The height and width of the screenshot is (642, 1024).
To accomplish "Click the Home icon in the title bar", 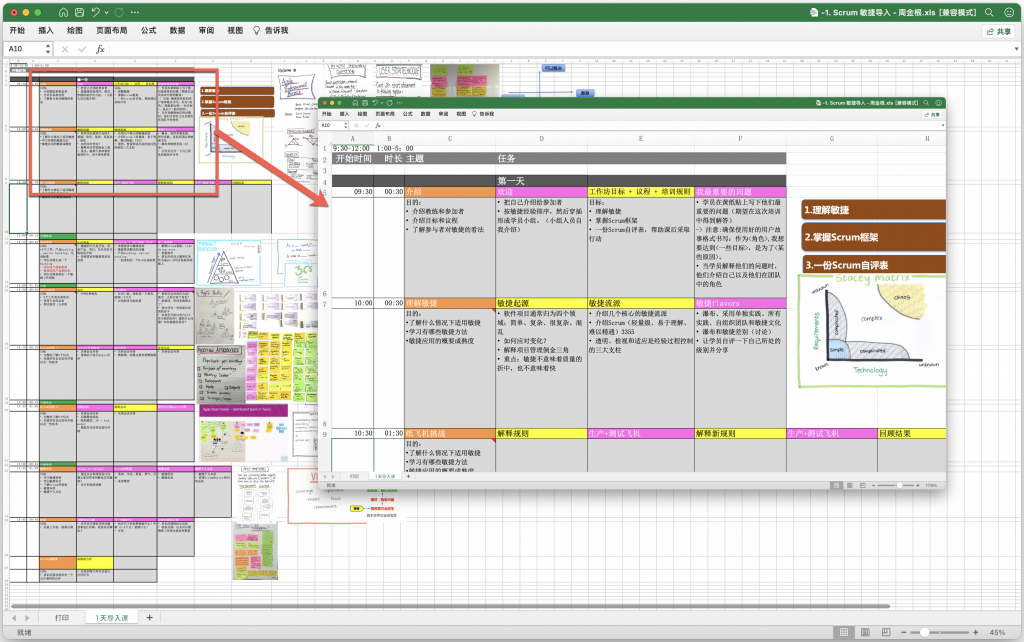I will point(64,13).
